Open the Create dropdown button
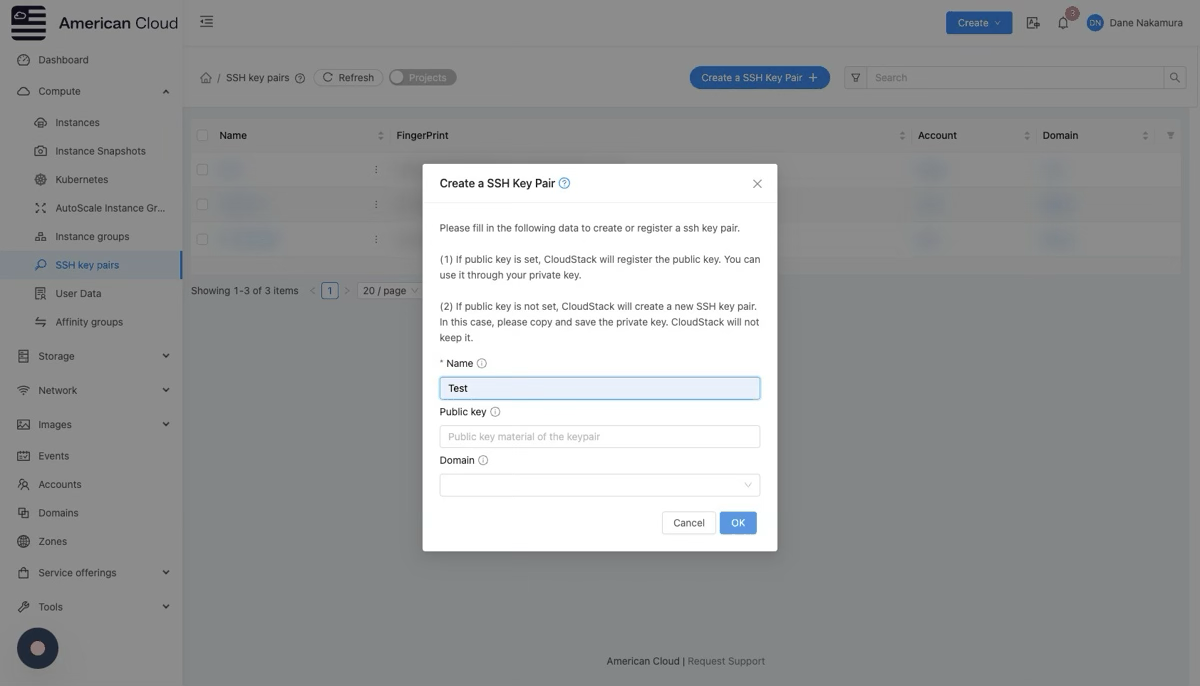Image resolution: width=1200 pixels, height=686 pixels. coord(978,23)
